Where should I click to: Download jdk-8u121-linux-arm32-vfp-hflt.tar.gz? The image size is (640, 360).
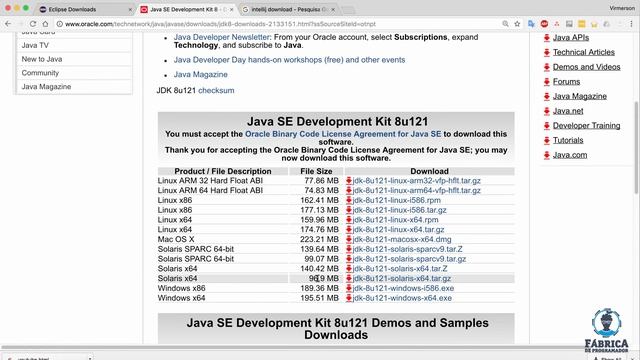(416, 180)
